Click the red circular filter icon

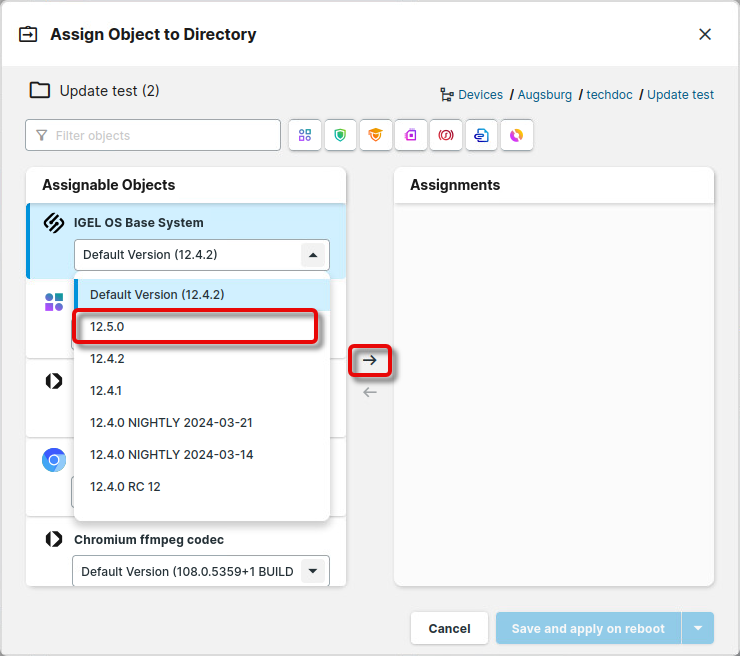[x=446, y=135]
